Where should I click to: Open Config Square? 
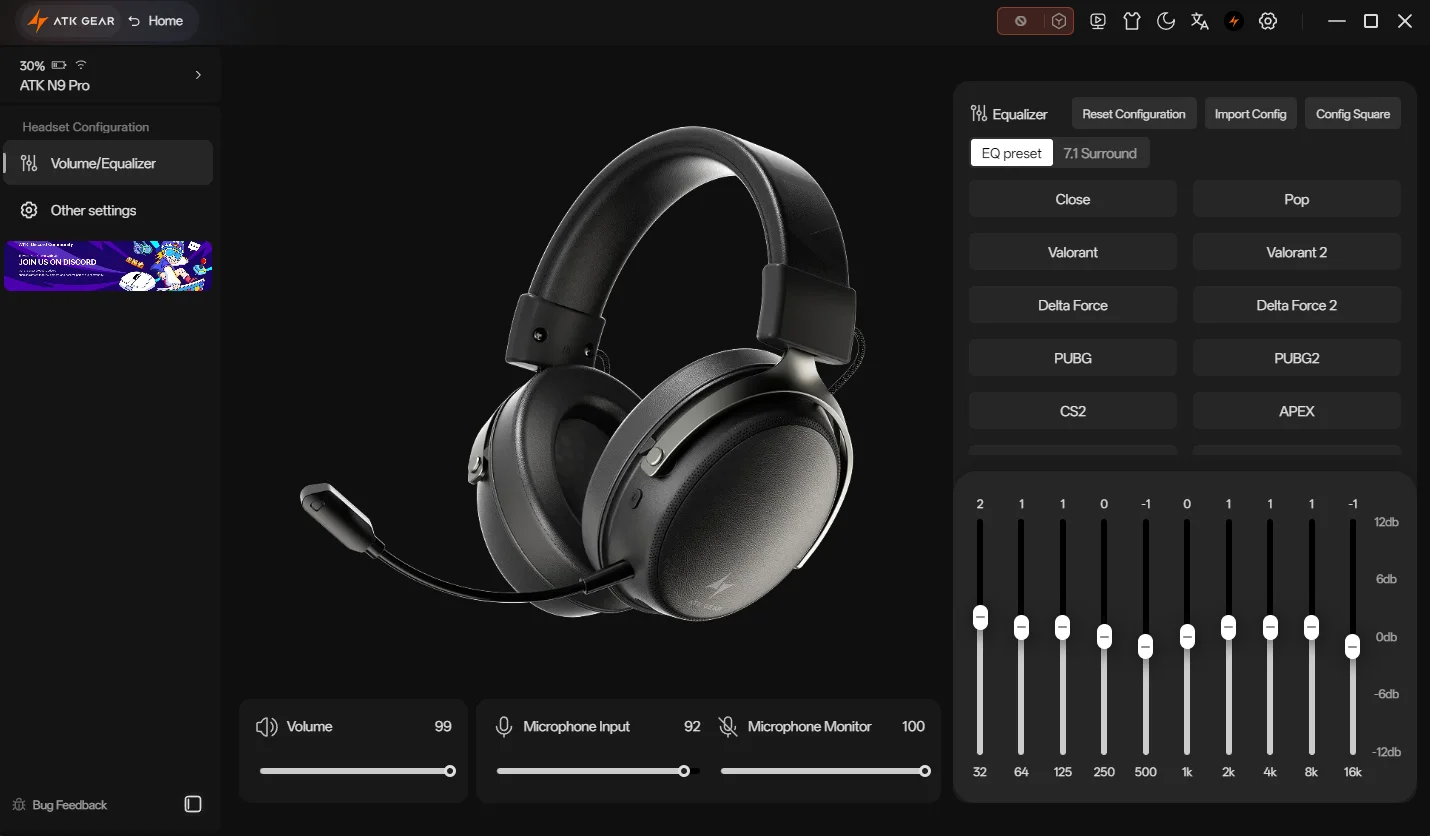1353,114
